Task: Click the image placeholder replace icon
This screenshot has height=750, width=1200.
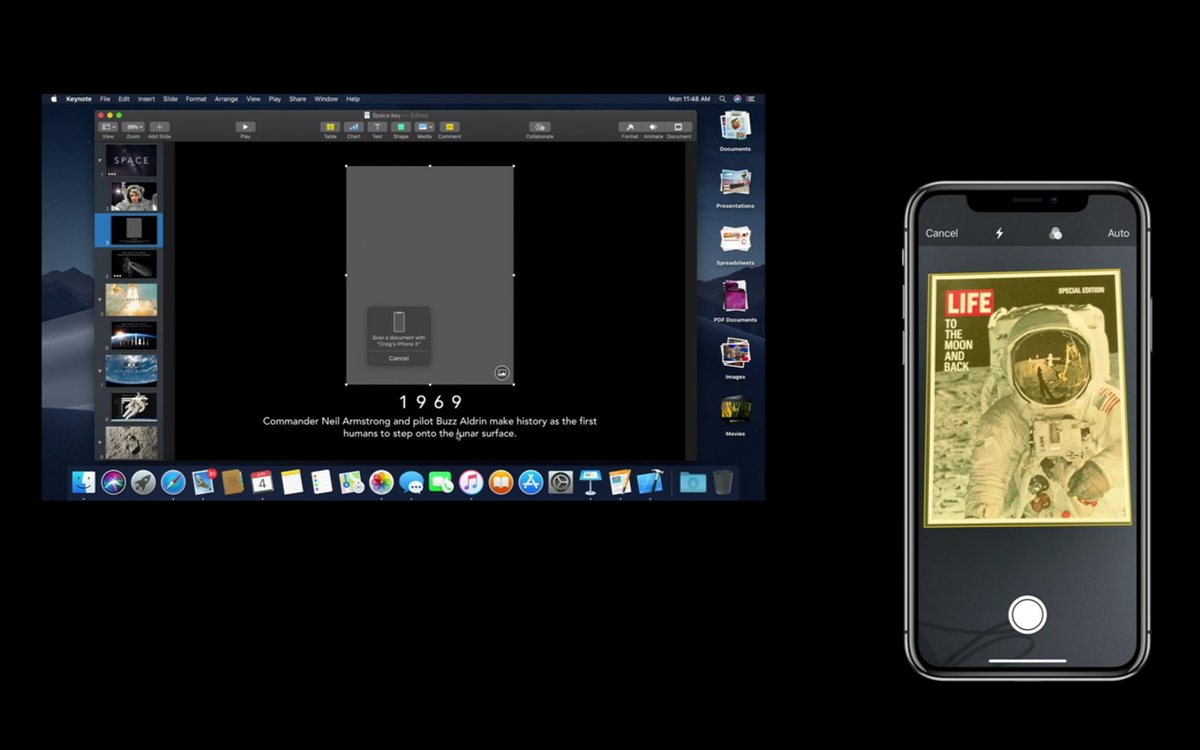Action: point(502,373)
